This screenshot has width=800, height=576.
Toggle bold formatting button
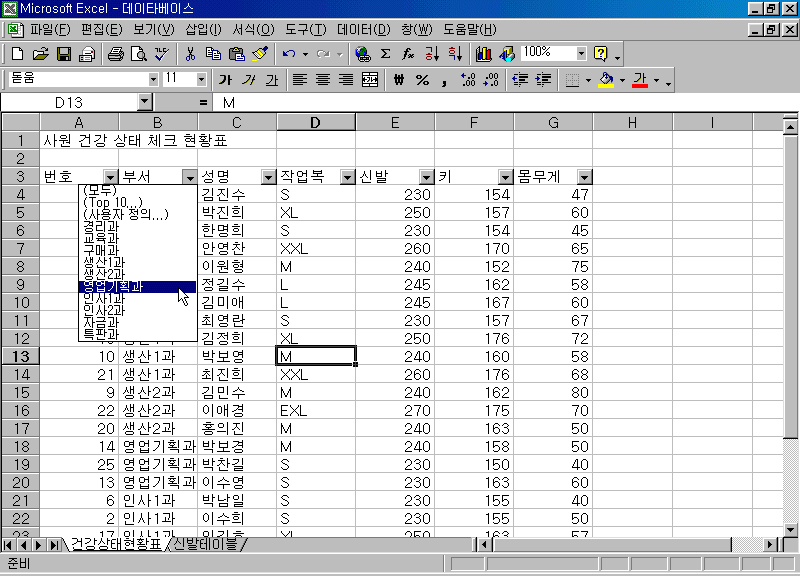click(225, 80)
